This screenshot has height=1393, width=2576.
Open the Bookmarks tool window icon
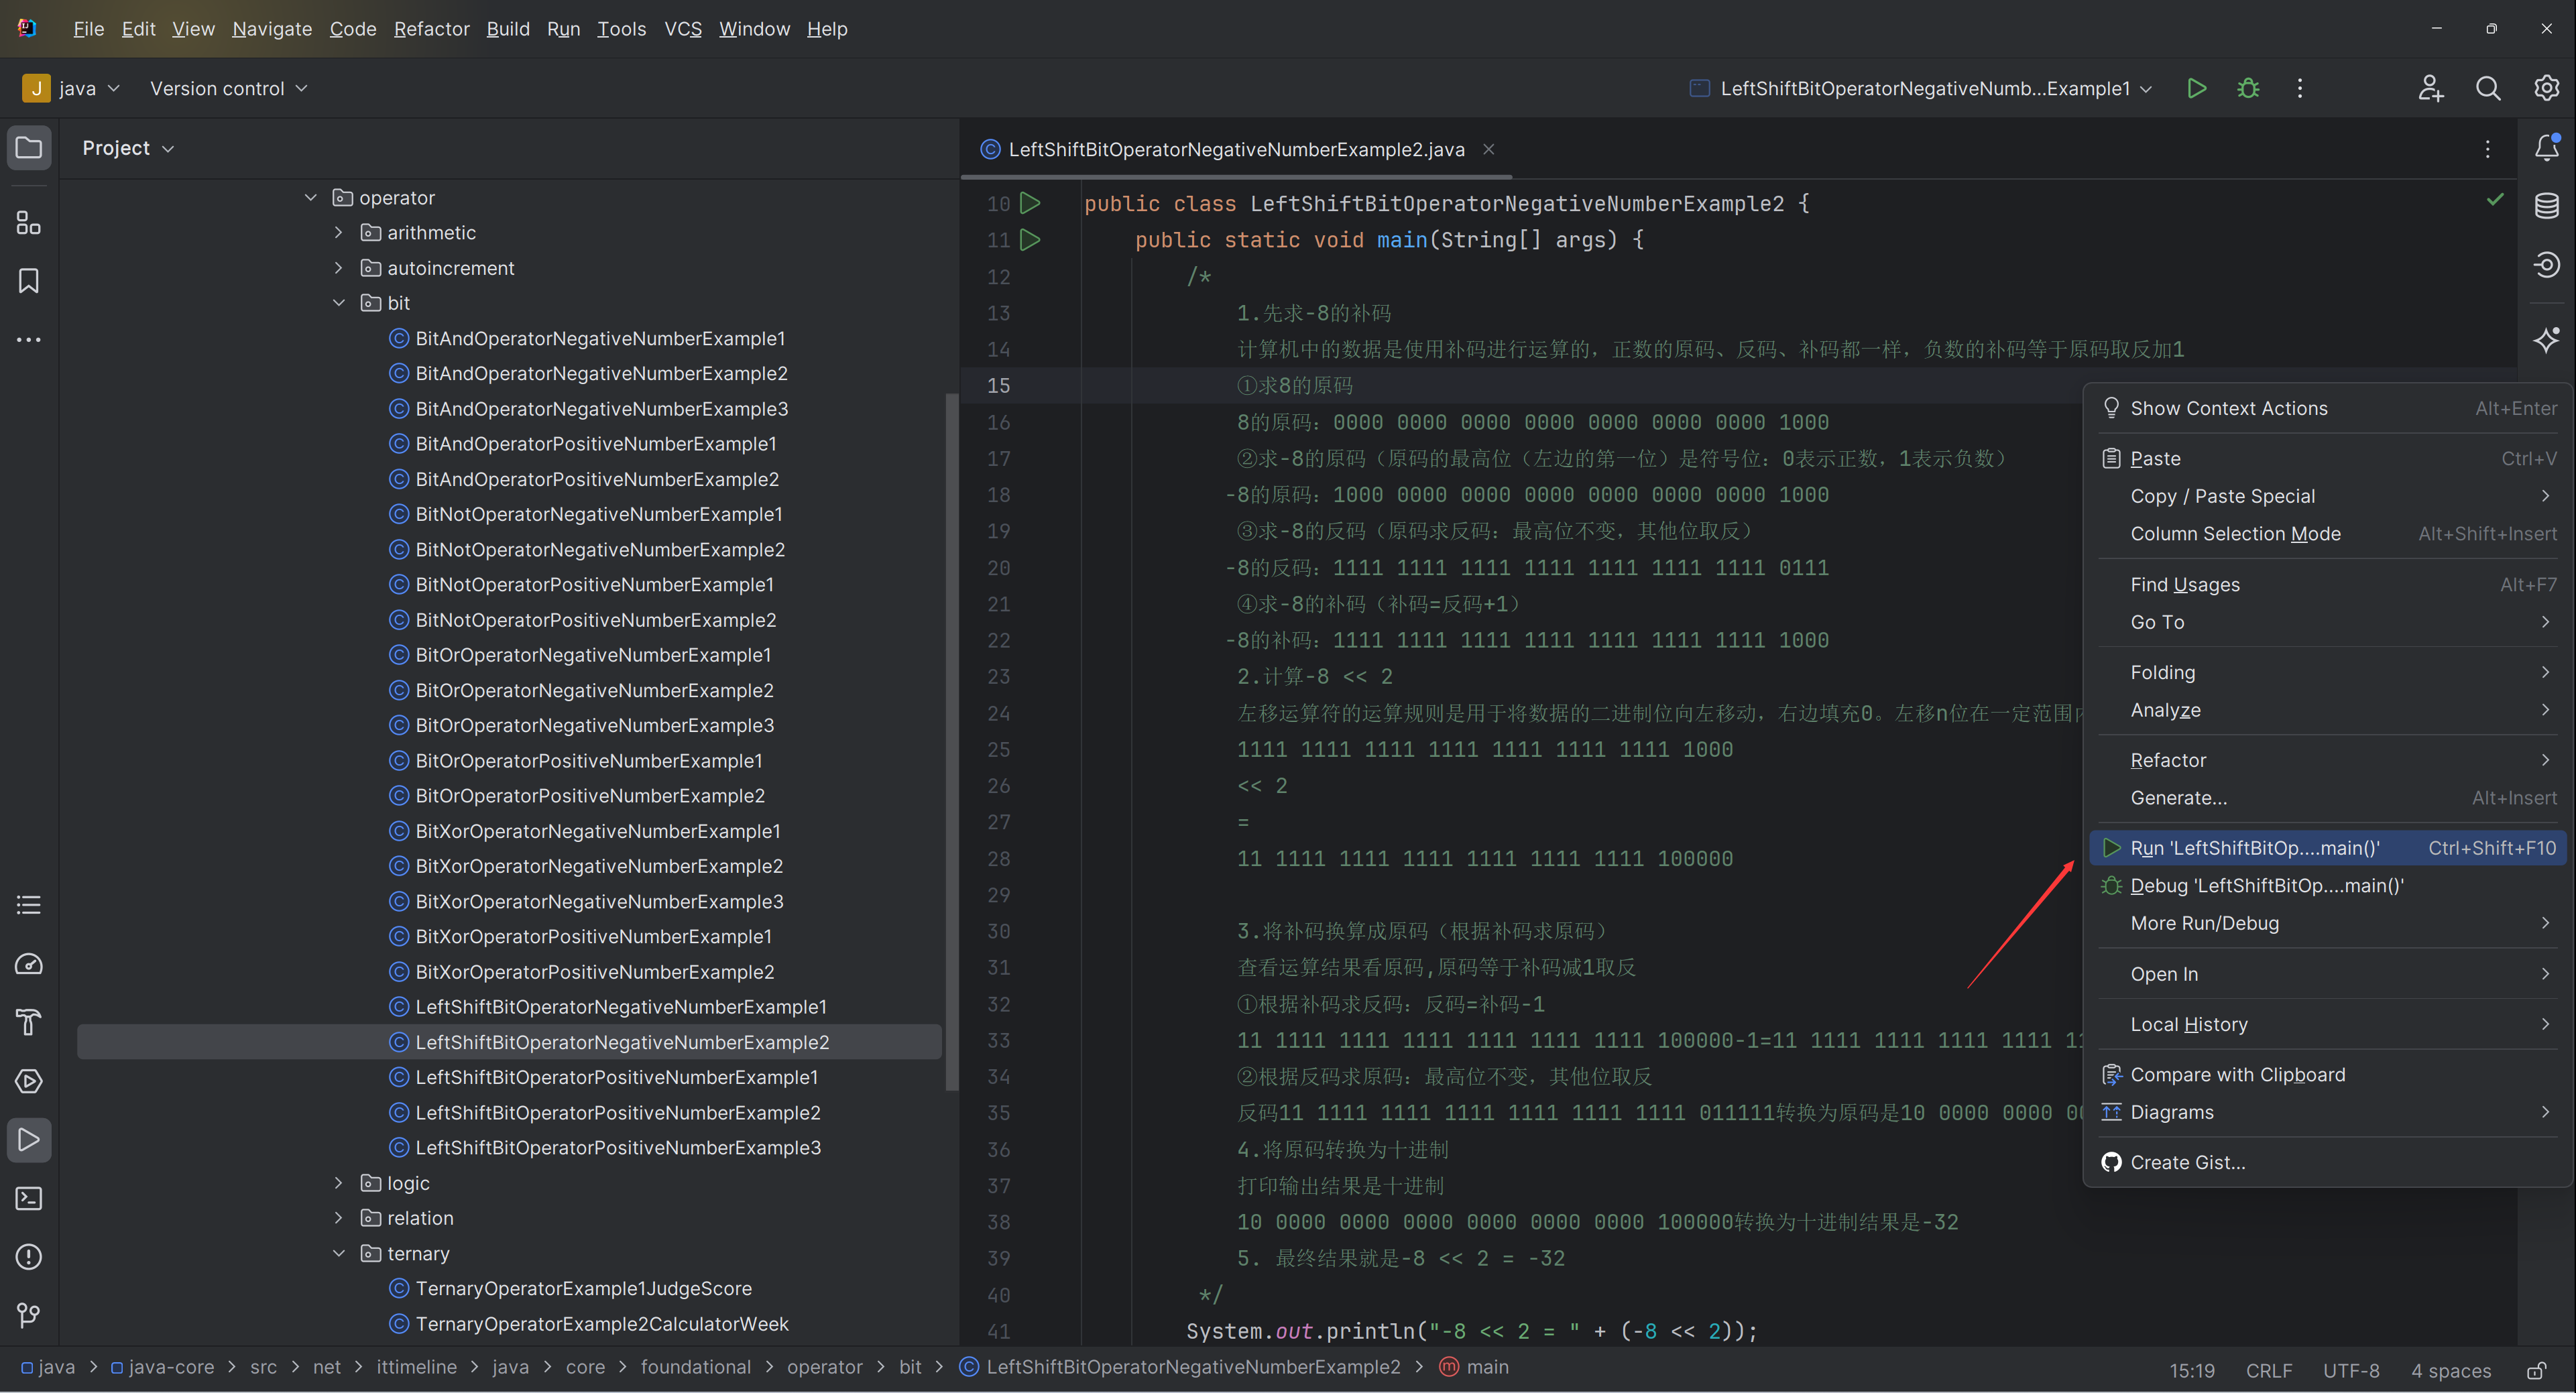click(x=29, y=281)
